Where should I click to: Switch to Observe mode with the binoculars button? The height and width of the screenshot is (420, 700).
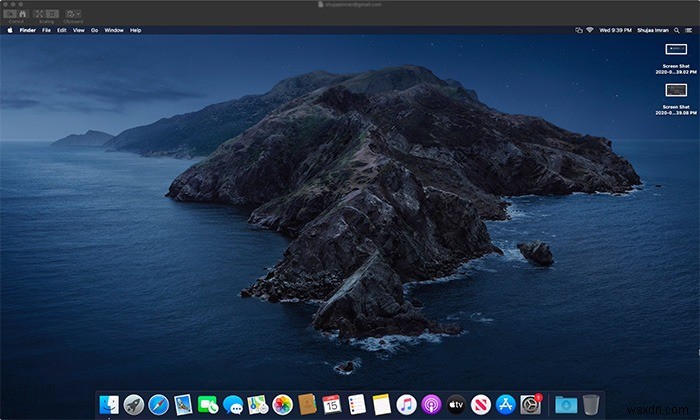(23, 14)
